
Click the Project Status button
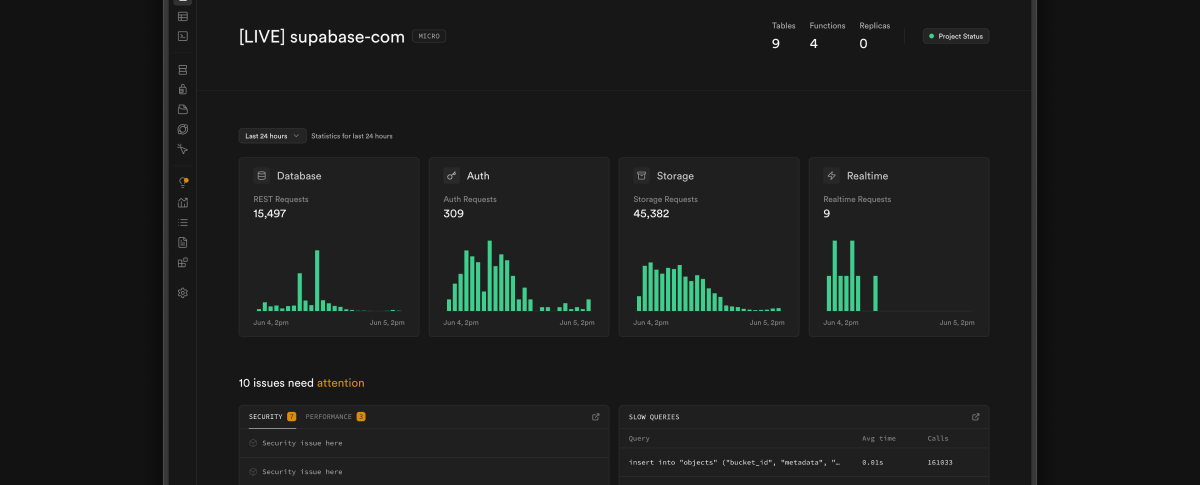click(x=956, y=36)
